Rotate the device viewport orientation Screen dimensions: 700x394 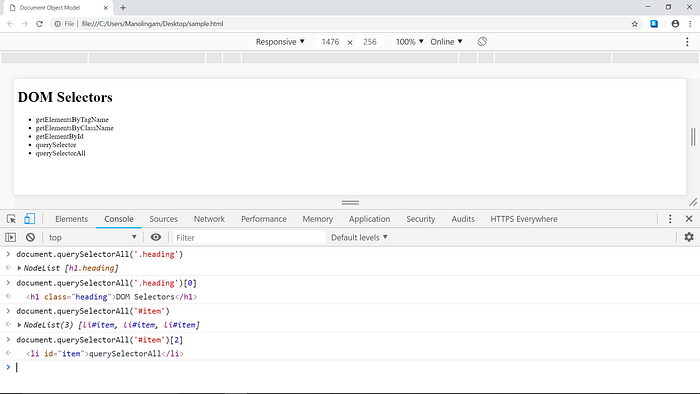pos(482,41)
